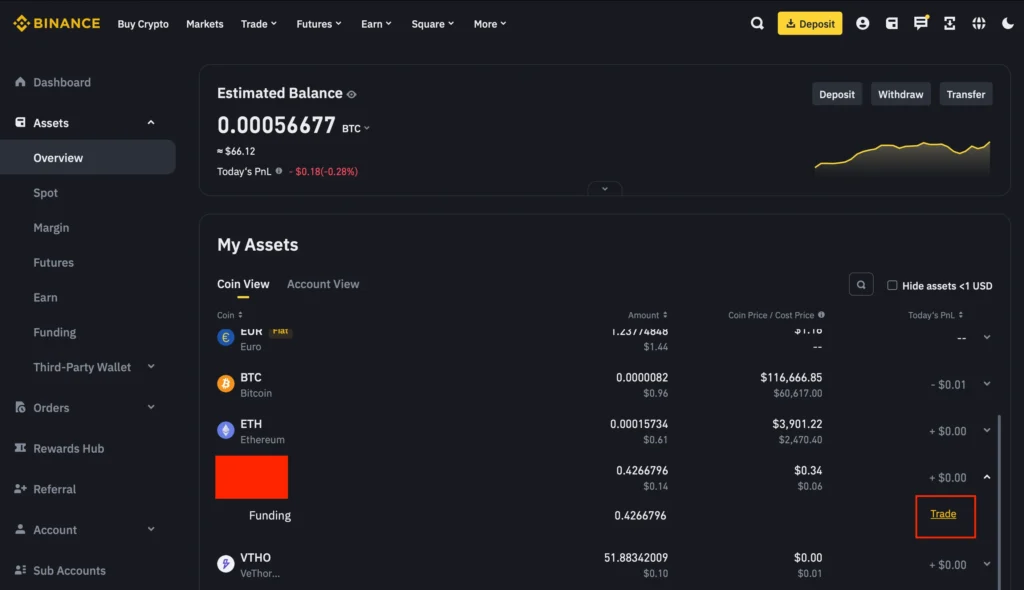
Task: Open Markets in navigation
Action: tap(204, 24)
